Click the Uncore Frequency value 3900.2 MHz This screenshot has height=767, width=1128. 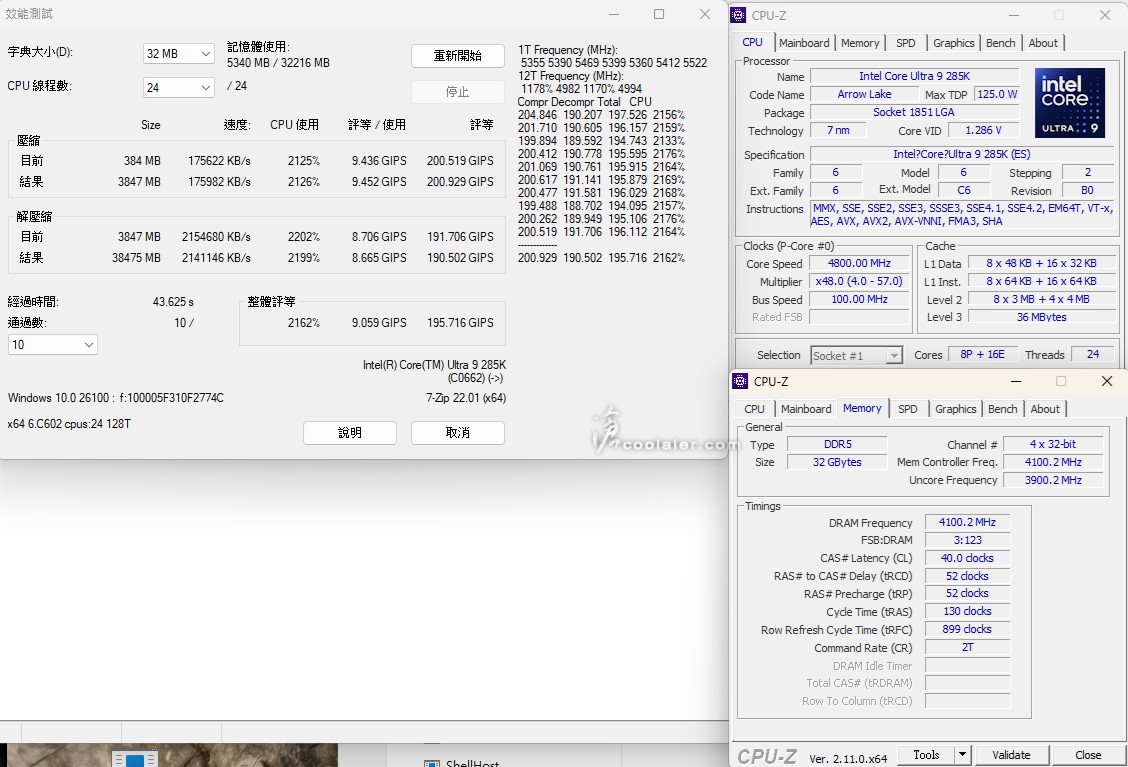pyautogui.click(x=1053, y=480)
